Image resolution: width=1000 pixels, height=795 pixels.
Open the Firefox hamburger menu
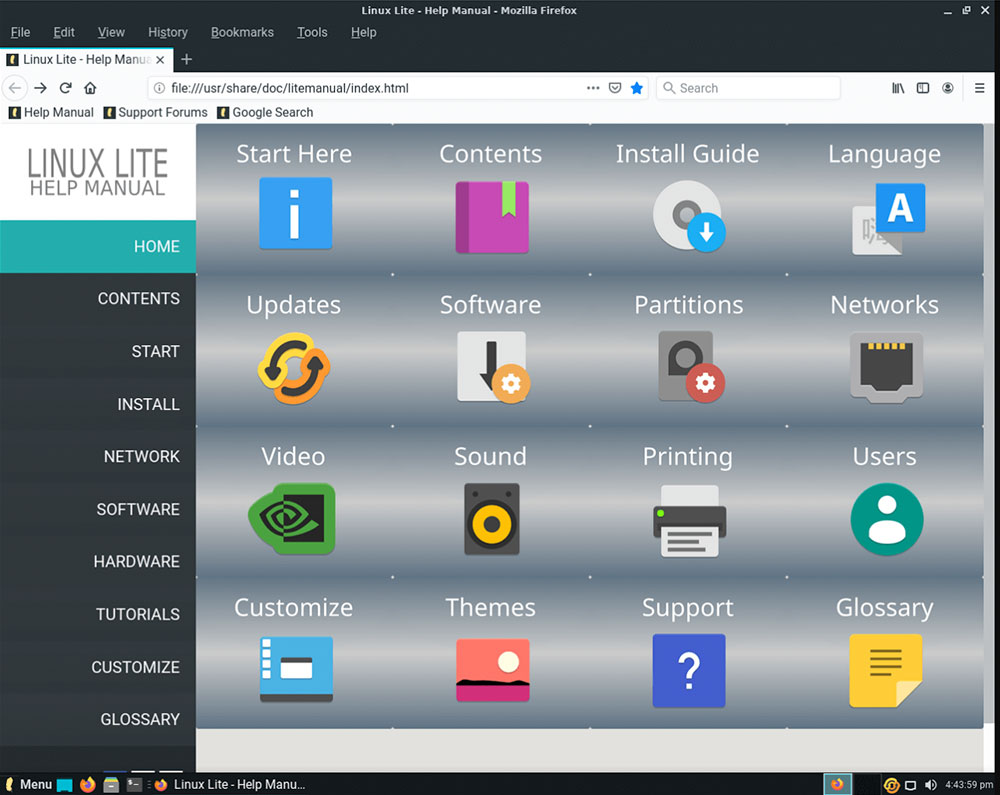pyautogui.click(x=980, y=88)
